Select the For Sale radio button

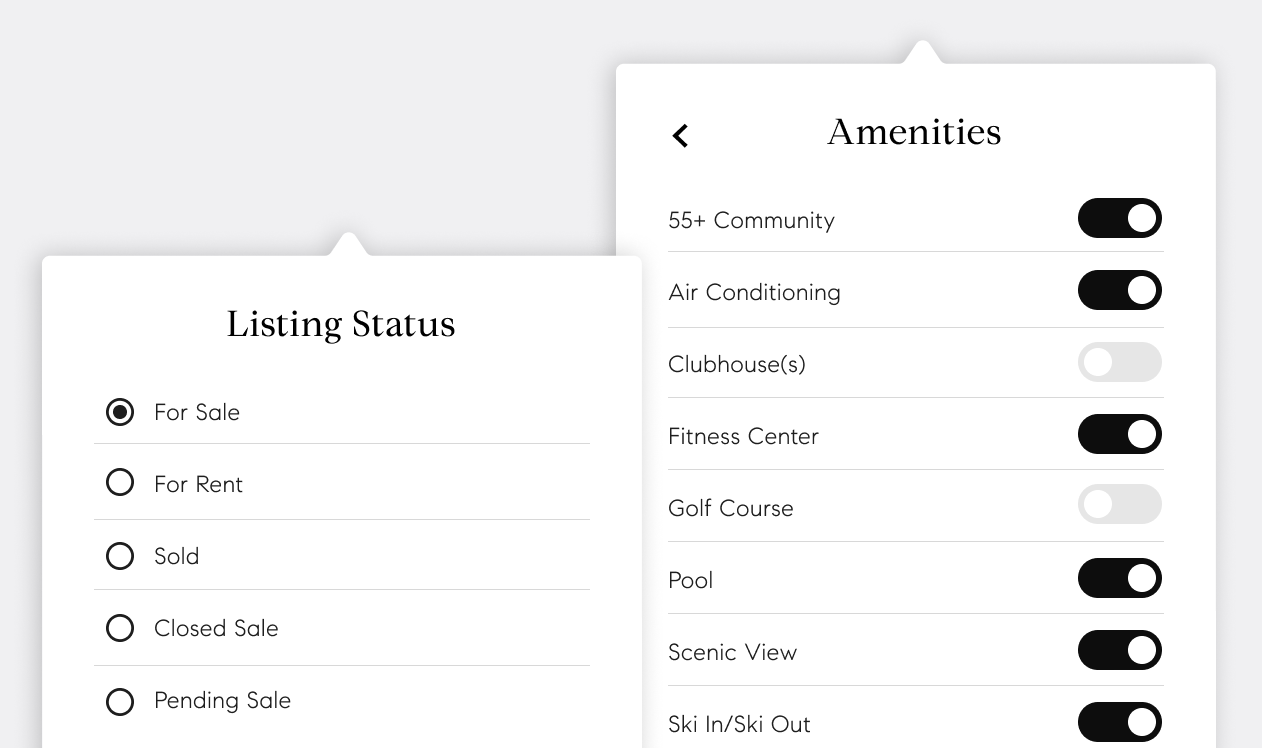tap(120, 412)
